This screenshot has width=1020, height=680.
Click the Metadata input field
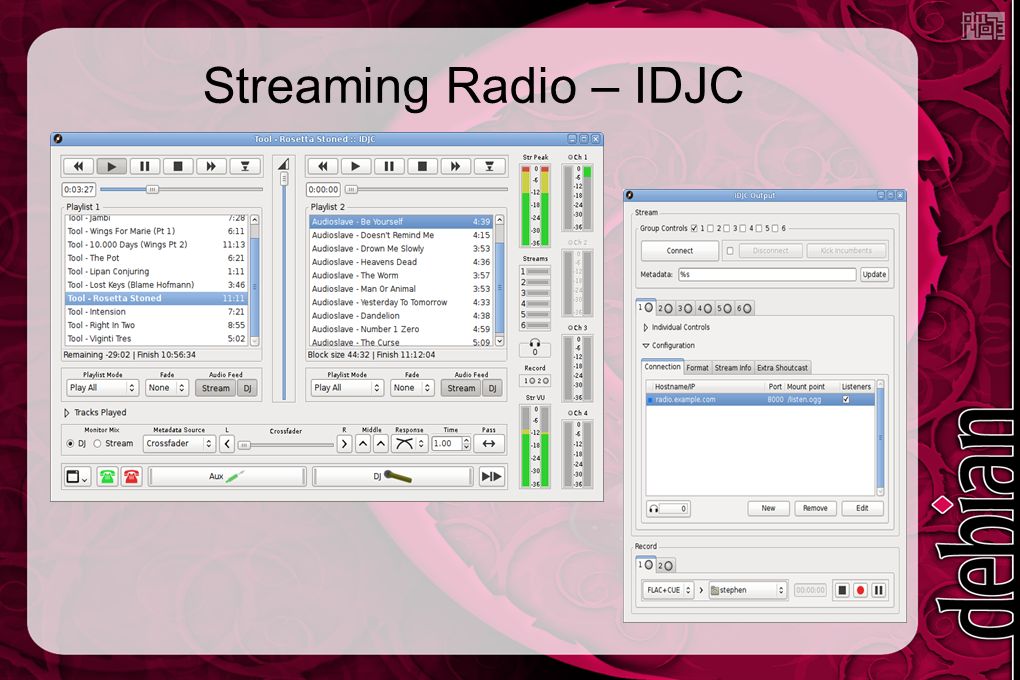[767, 275]
